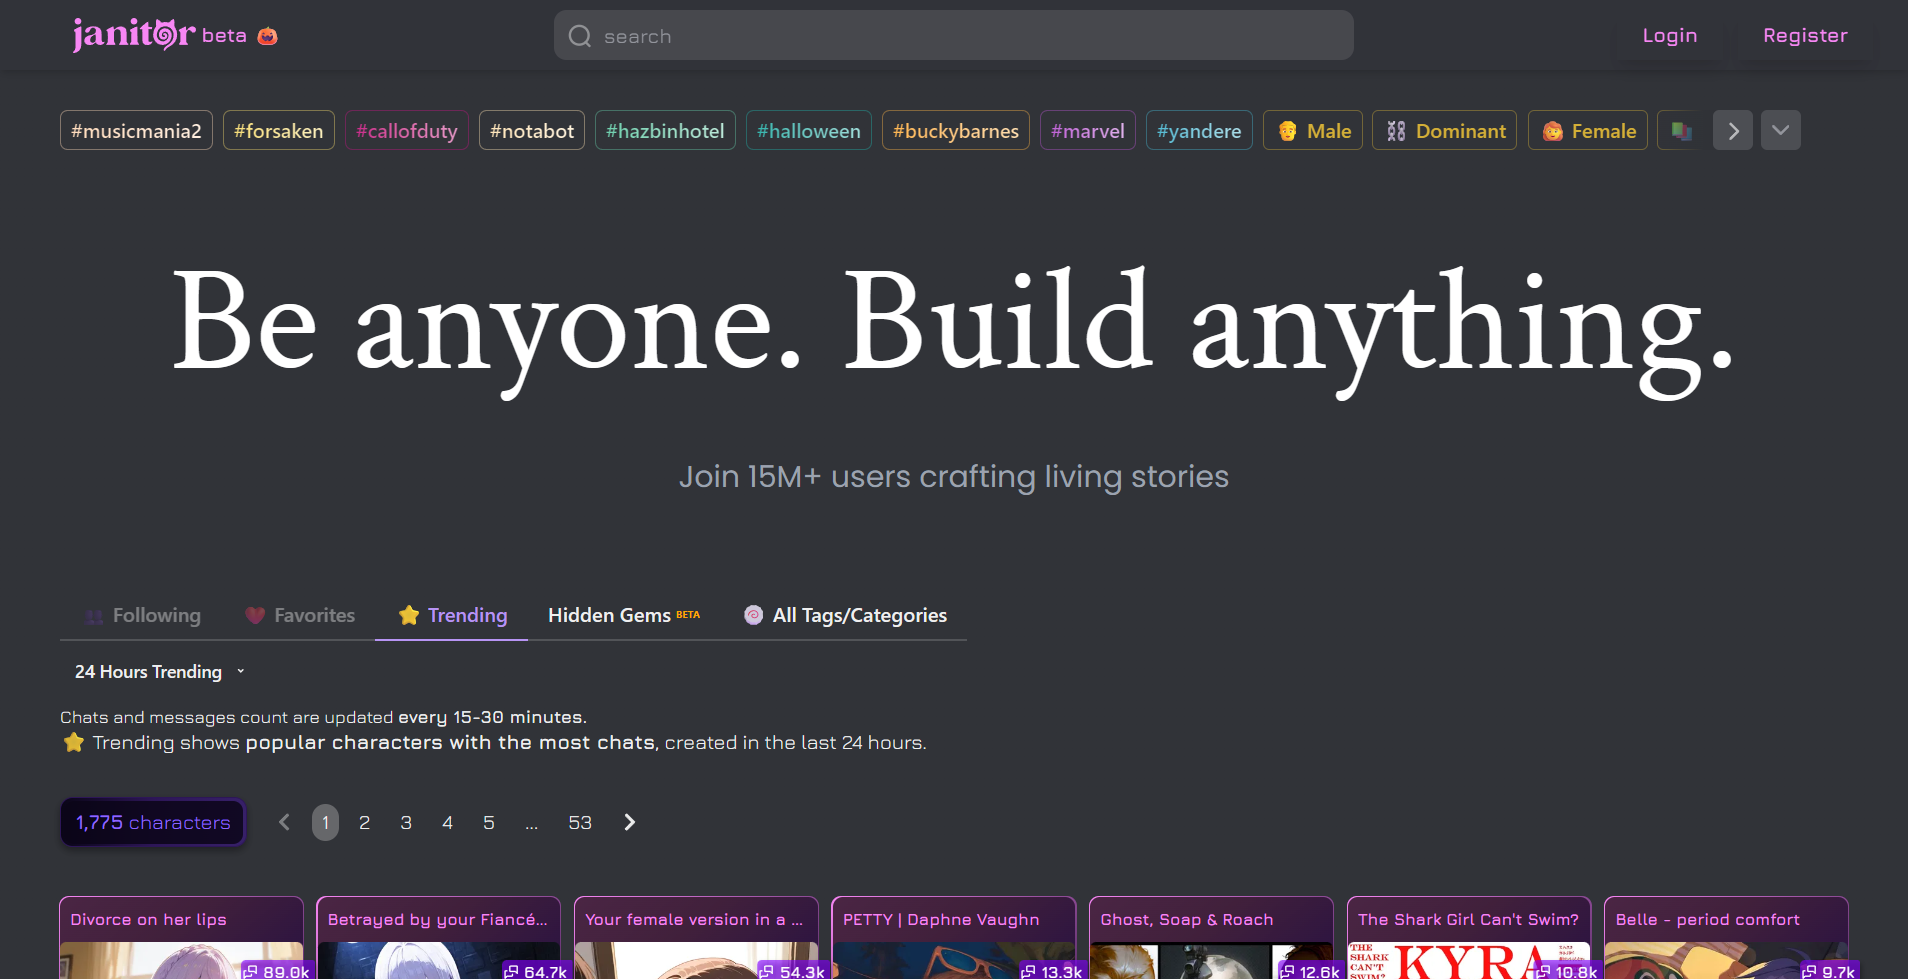
Task: Click the search magnifier icon
Action: (x=580, y=36)
